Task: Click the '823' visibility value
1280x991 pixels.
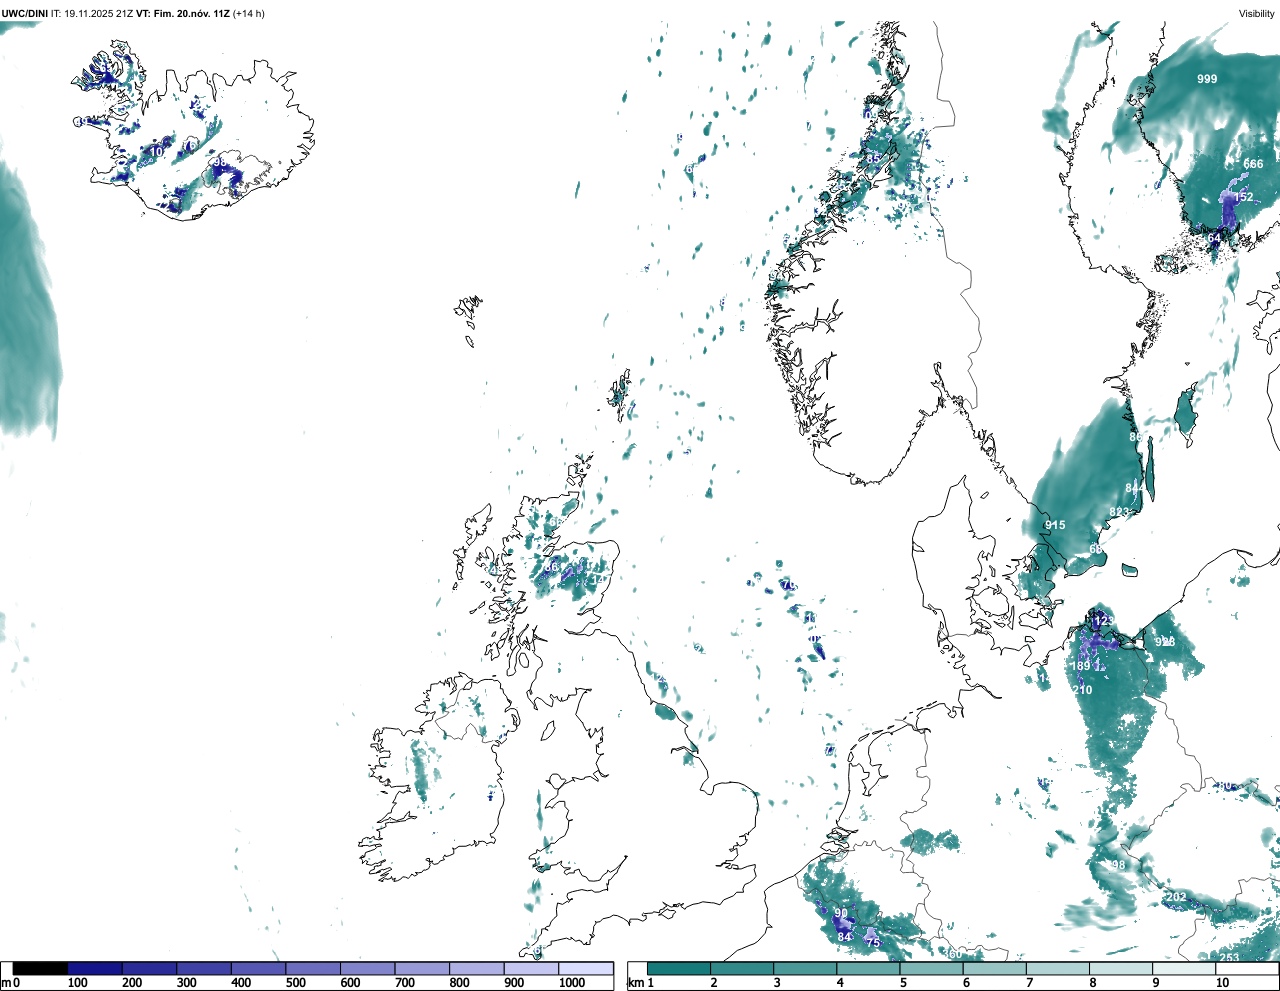Action: click(1119, 512)
